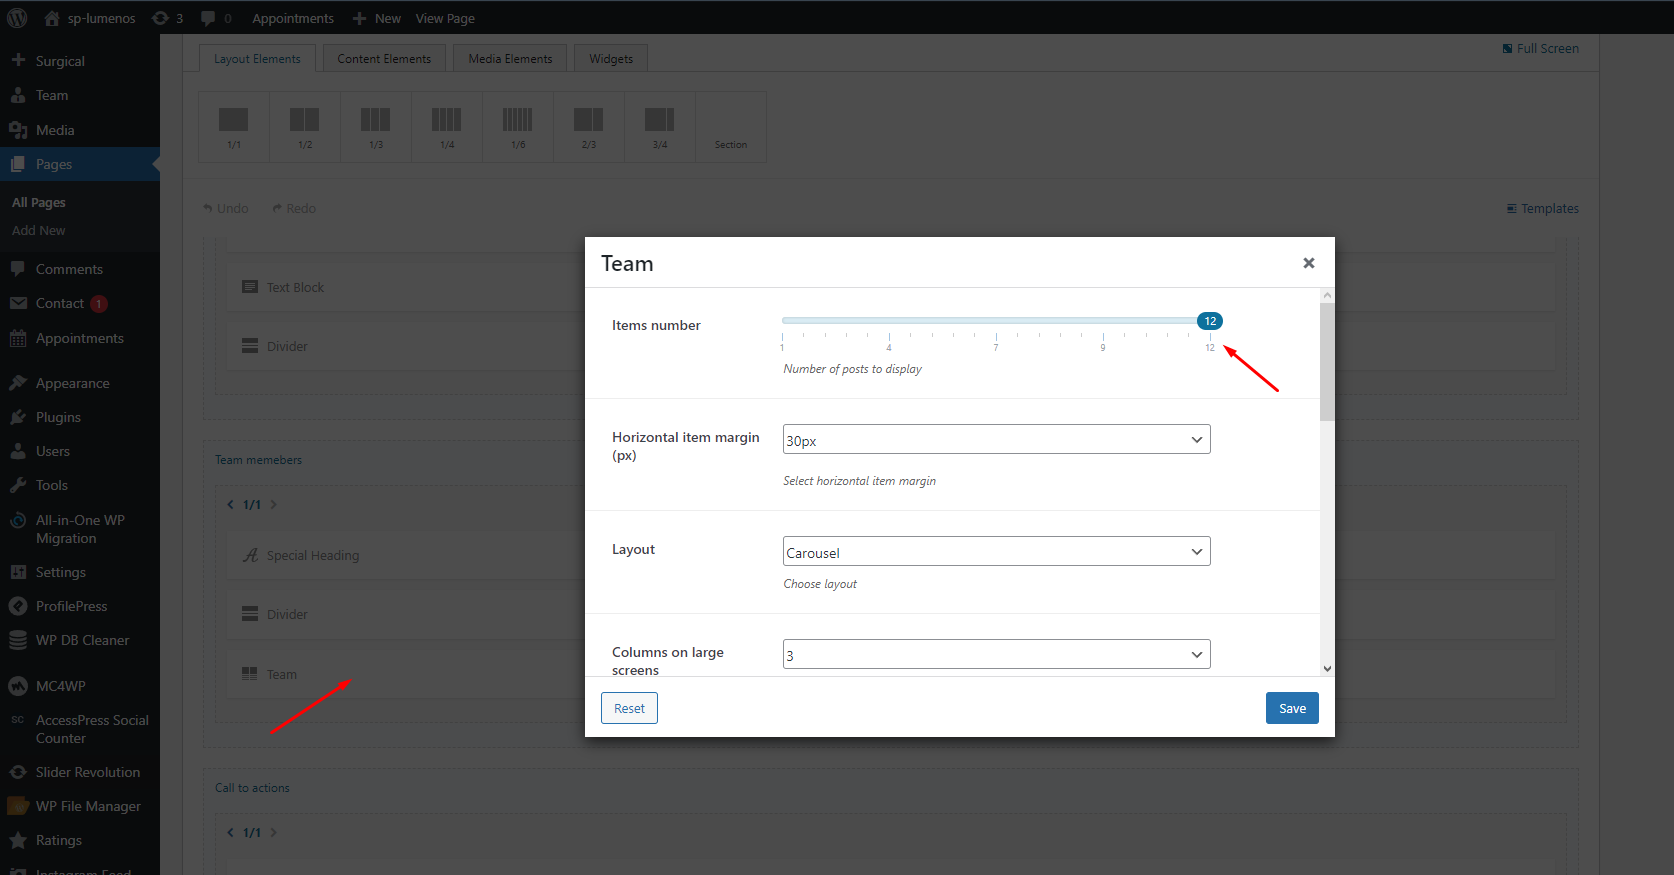Open the Appearance menu
1674x875 pixels.
[x=80, y=383]
